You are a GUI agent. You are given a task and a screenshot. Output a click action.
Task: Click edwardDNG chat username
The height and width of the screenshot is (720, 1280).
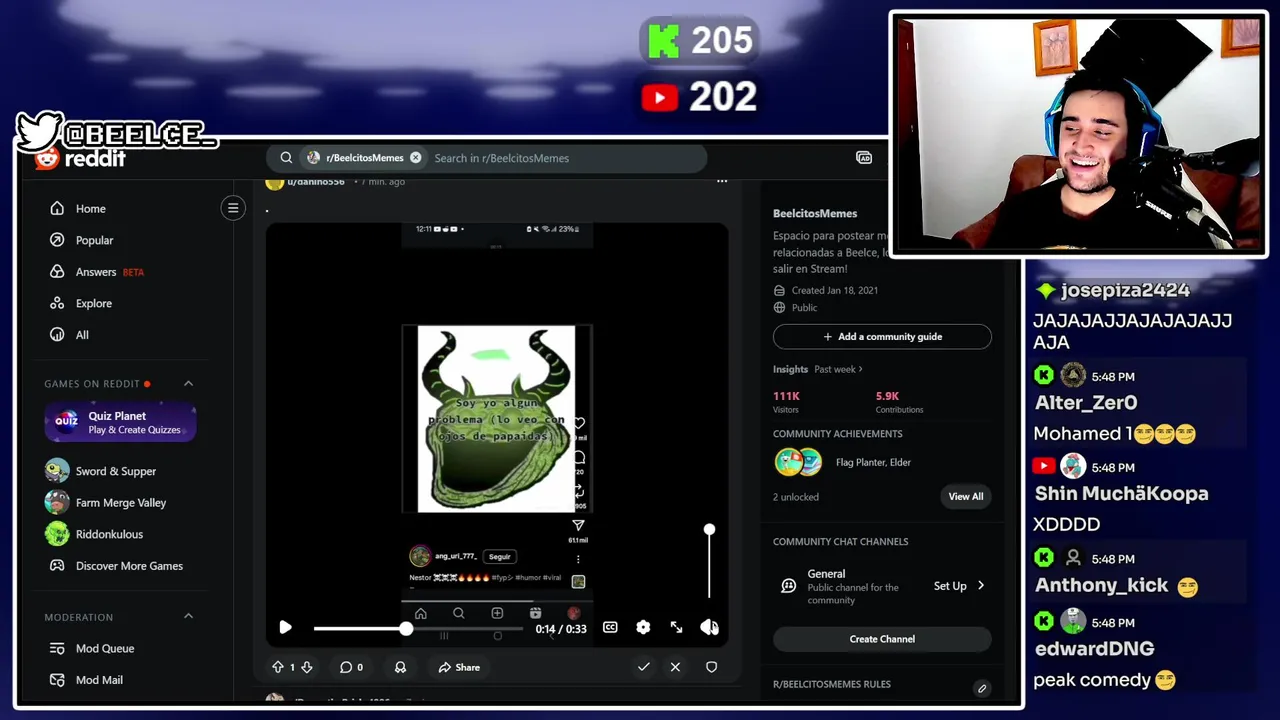click(x=1095, y=648)
